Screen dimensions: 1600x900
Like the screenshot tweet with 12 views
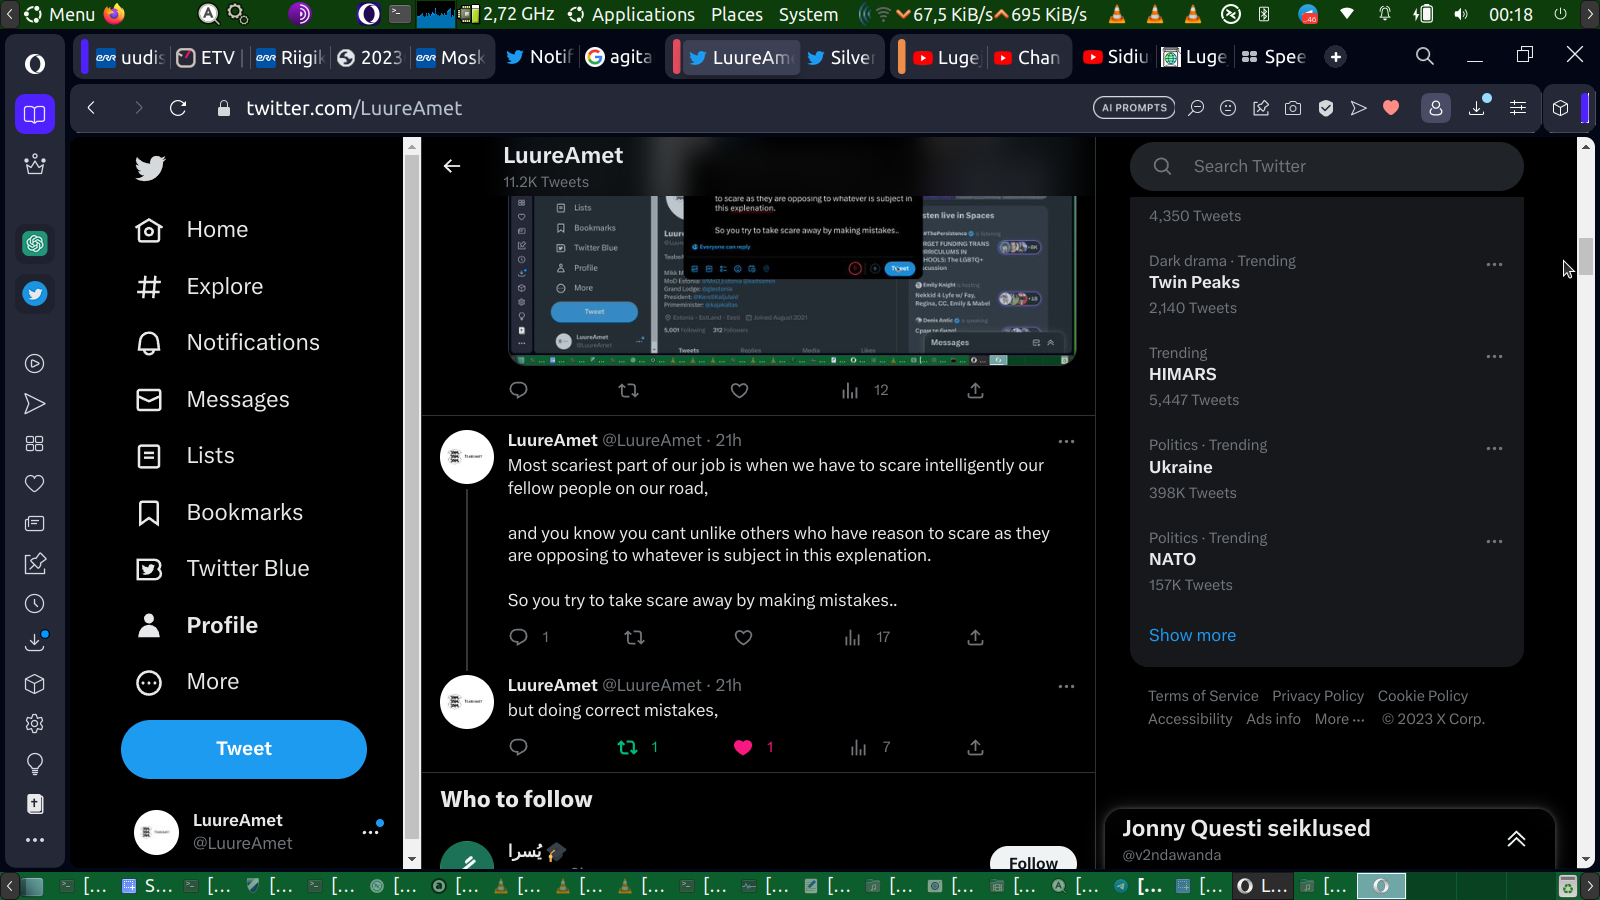pos(739,390)
